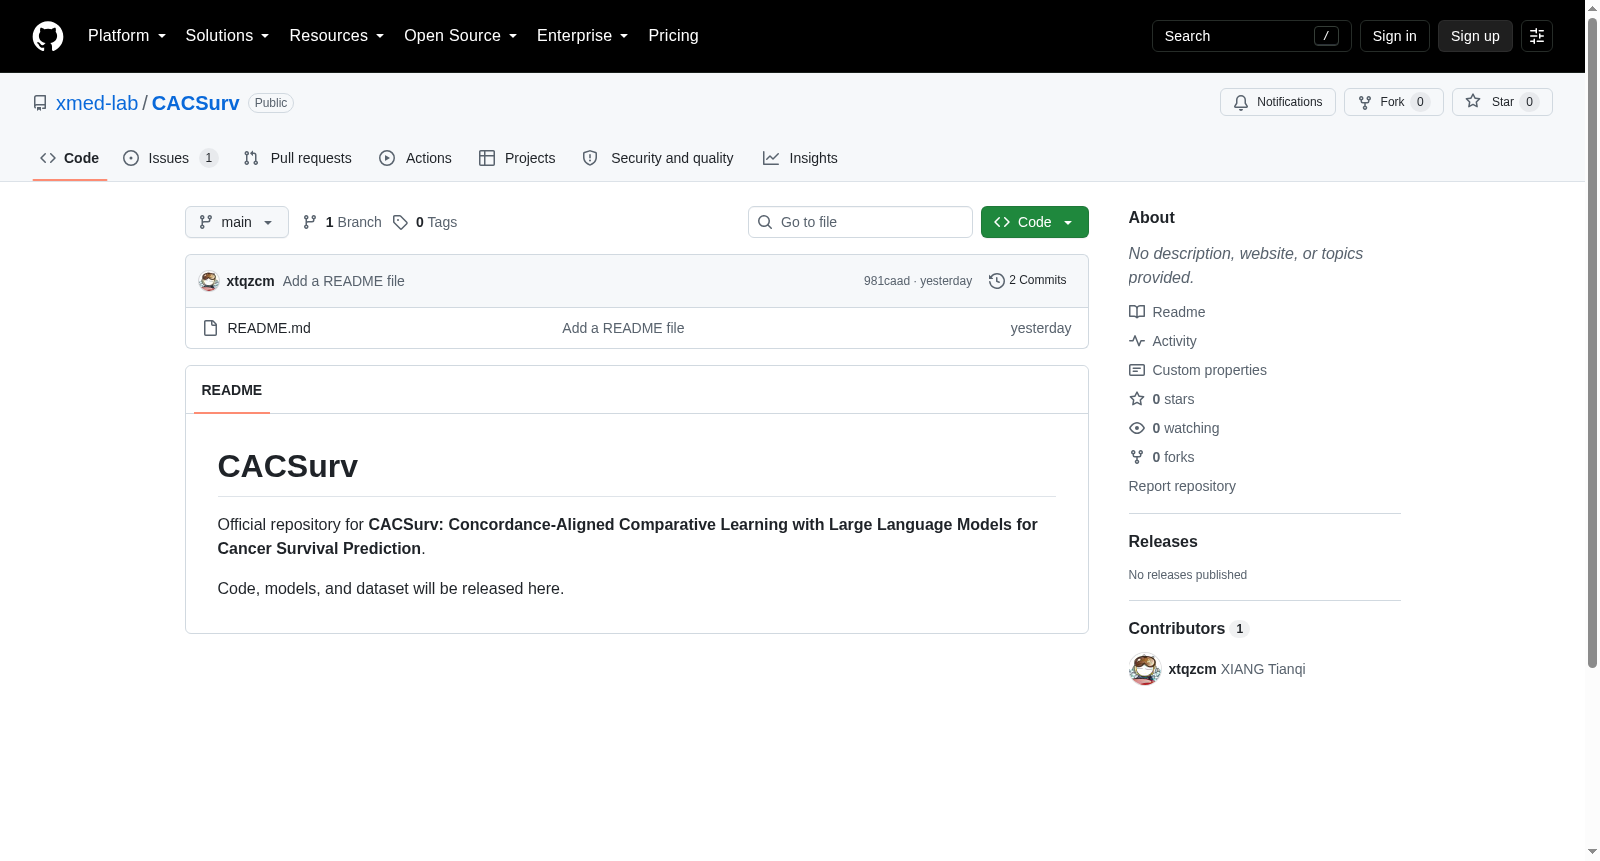Click the pulse icon beside Activity

pyautogui.click(x=1137, y=341)
